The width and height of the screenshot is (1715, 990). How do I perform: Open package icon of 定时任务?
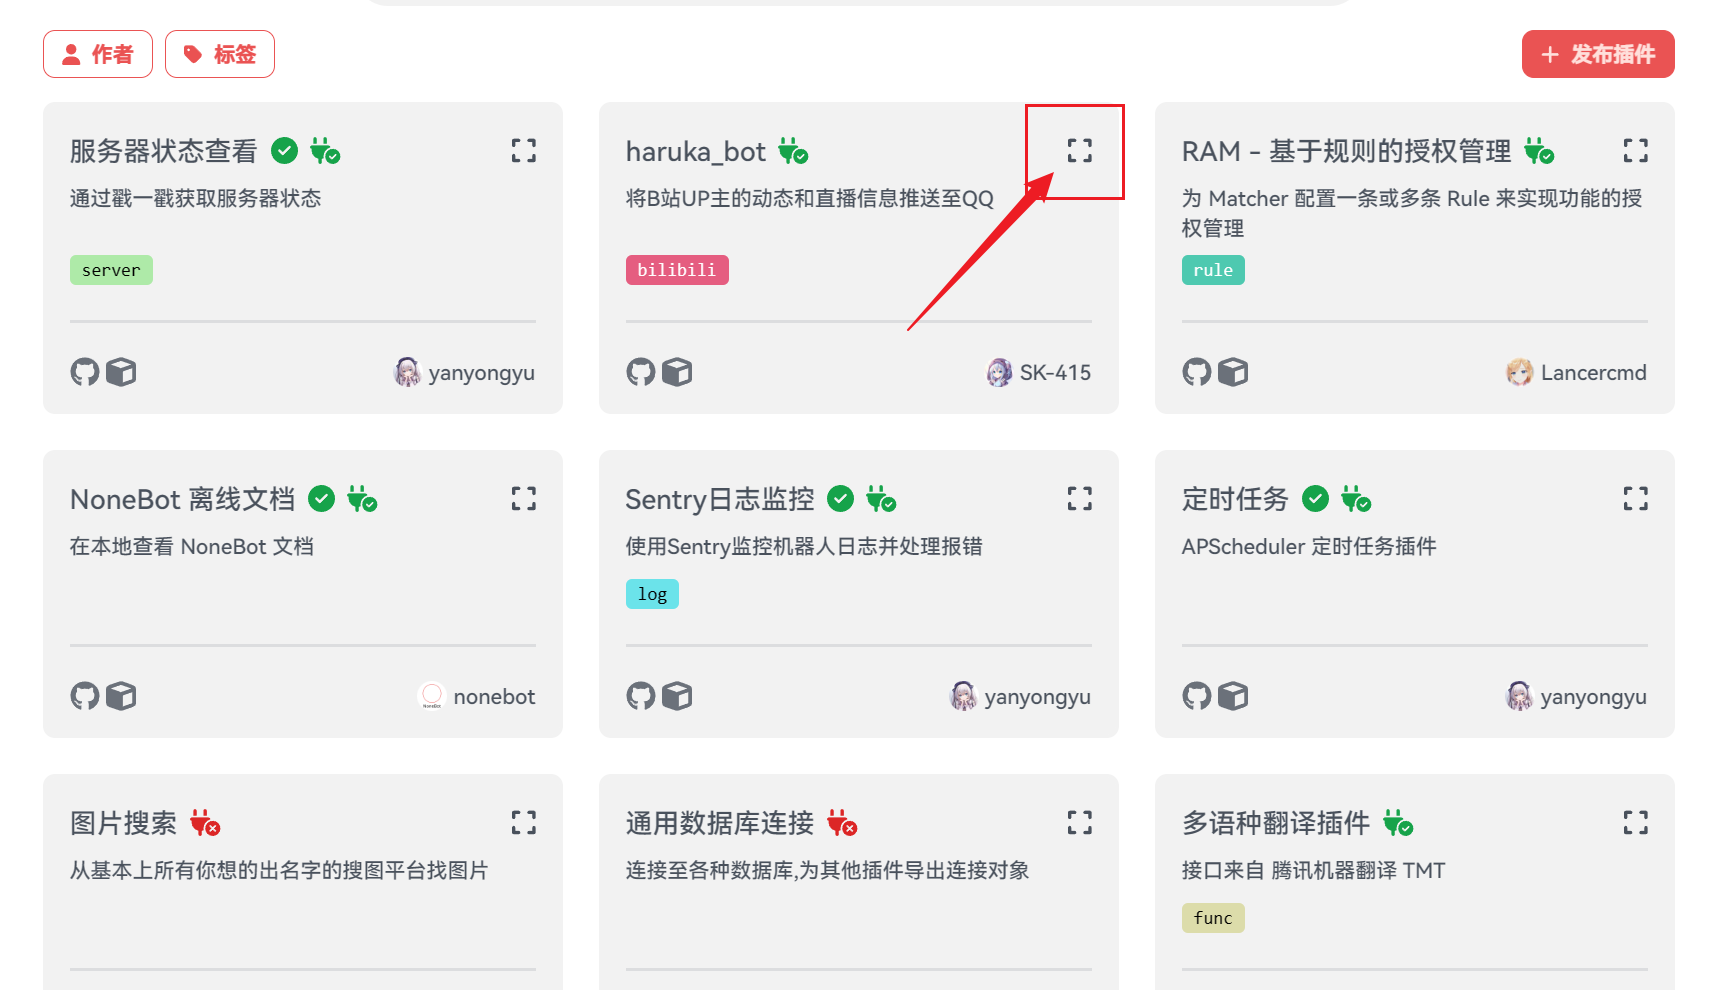1233,696
